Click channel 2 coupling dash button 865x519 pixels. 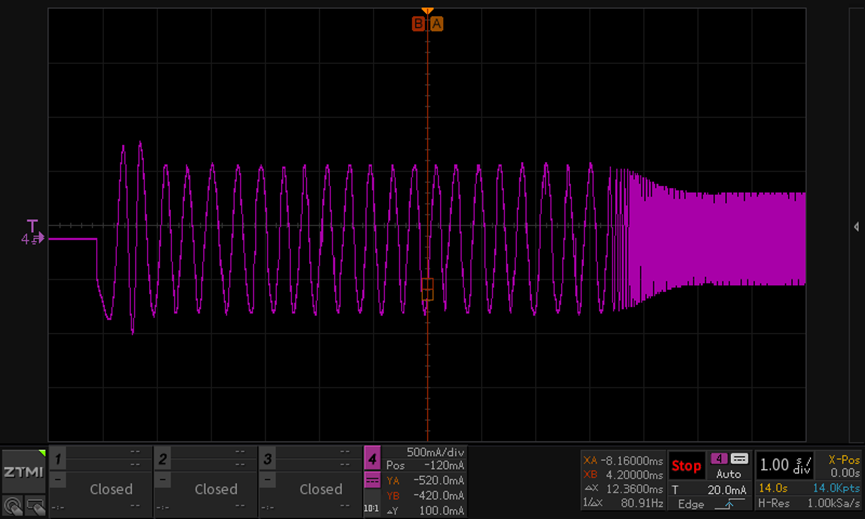coord(163,479)
